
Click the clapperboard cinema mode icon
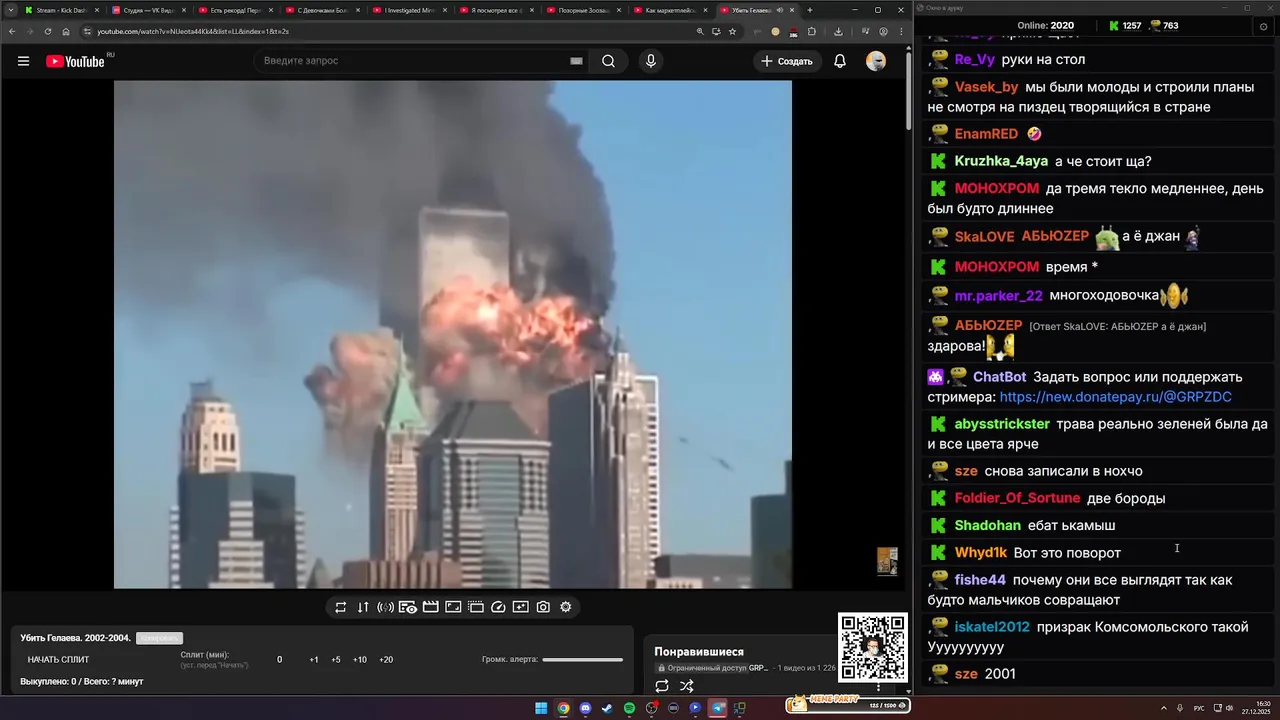pyautogui.click(x=430, y=607)
